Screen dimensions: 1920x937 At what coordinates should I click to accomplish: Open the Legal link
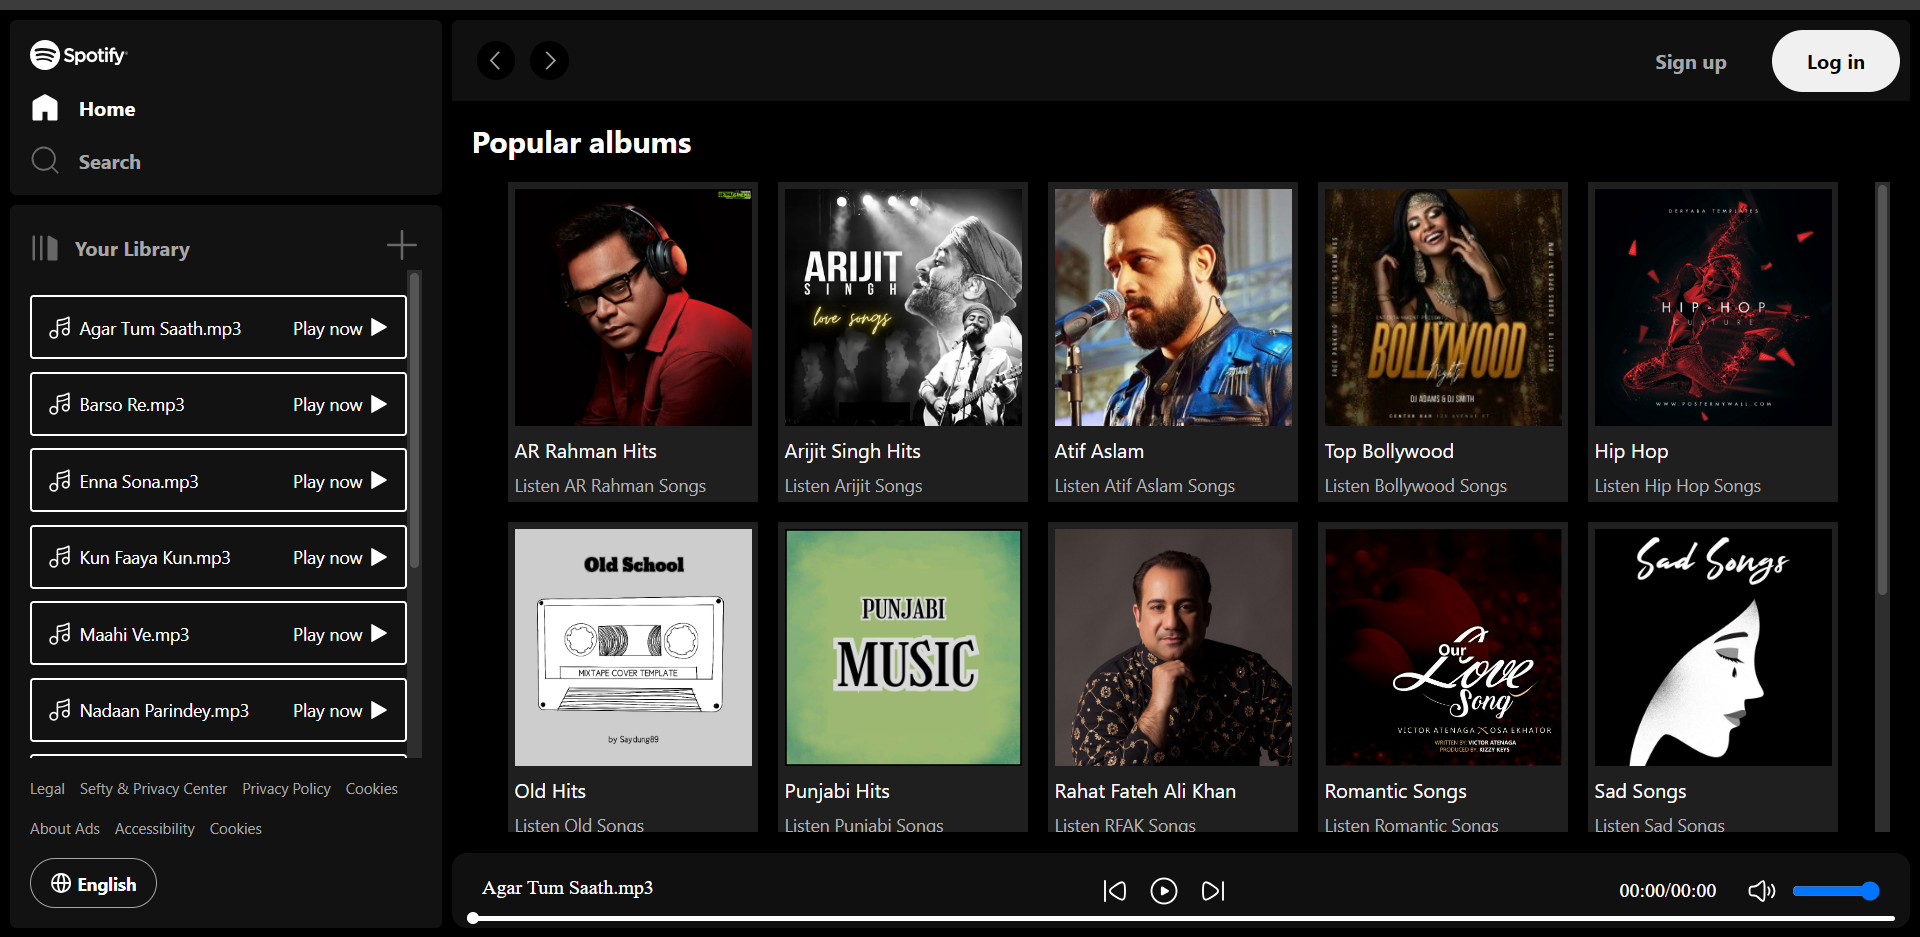pyautogui.click(x=47, y=789)
